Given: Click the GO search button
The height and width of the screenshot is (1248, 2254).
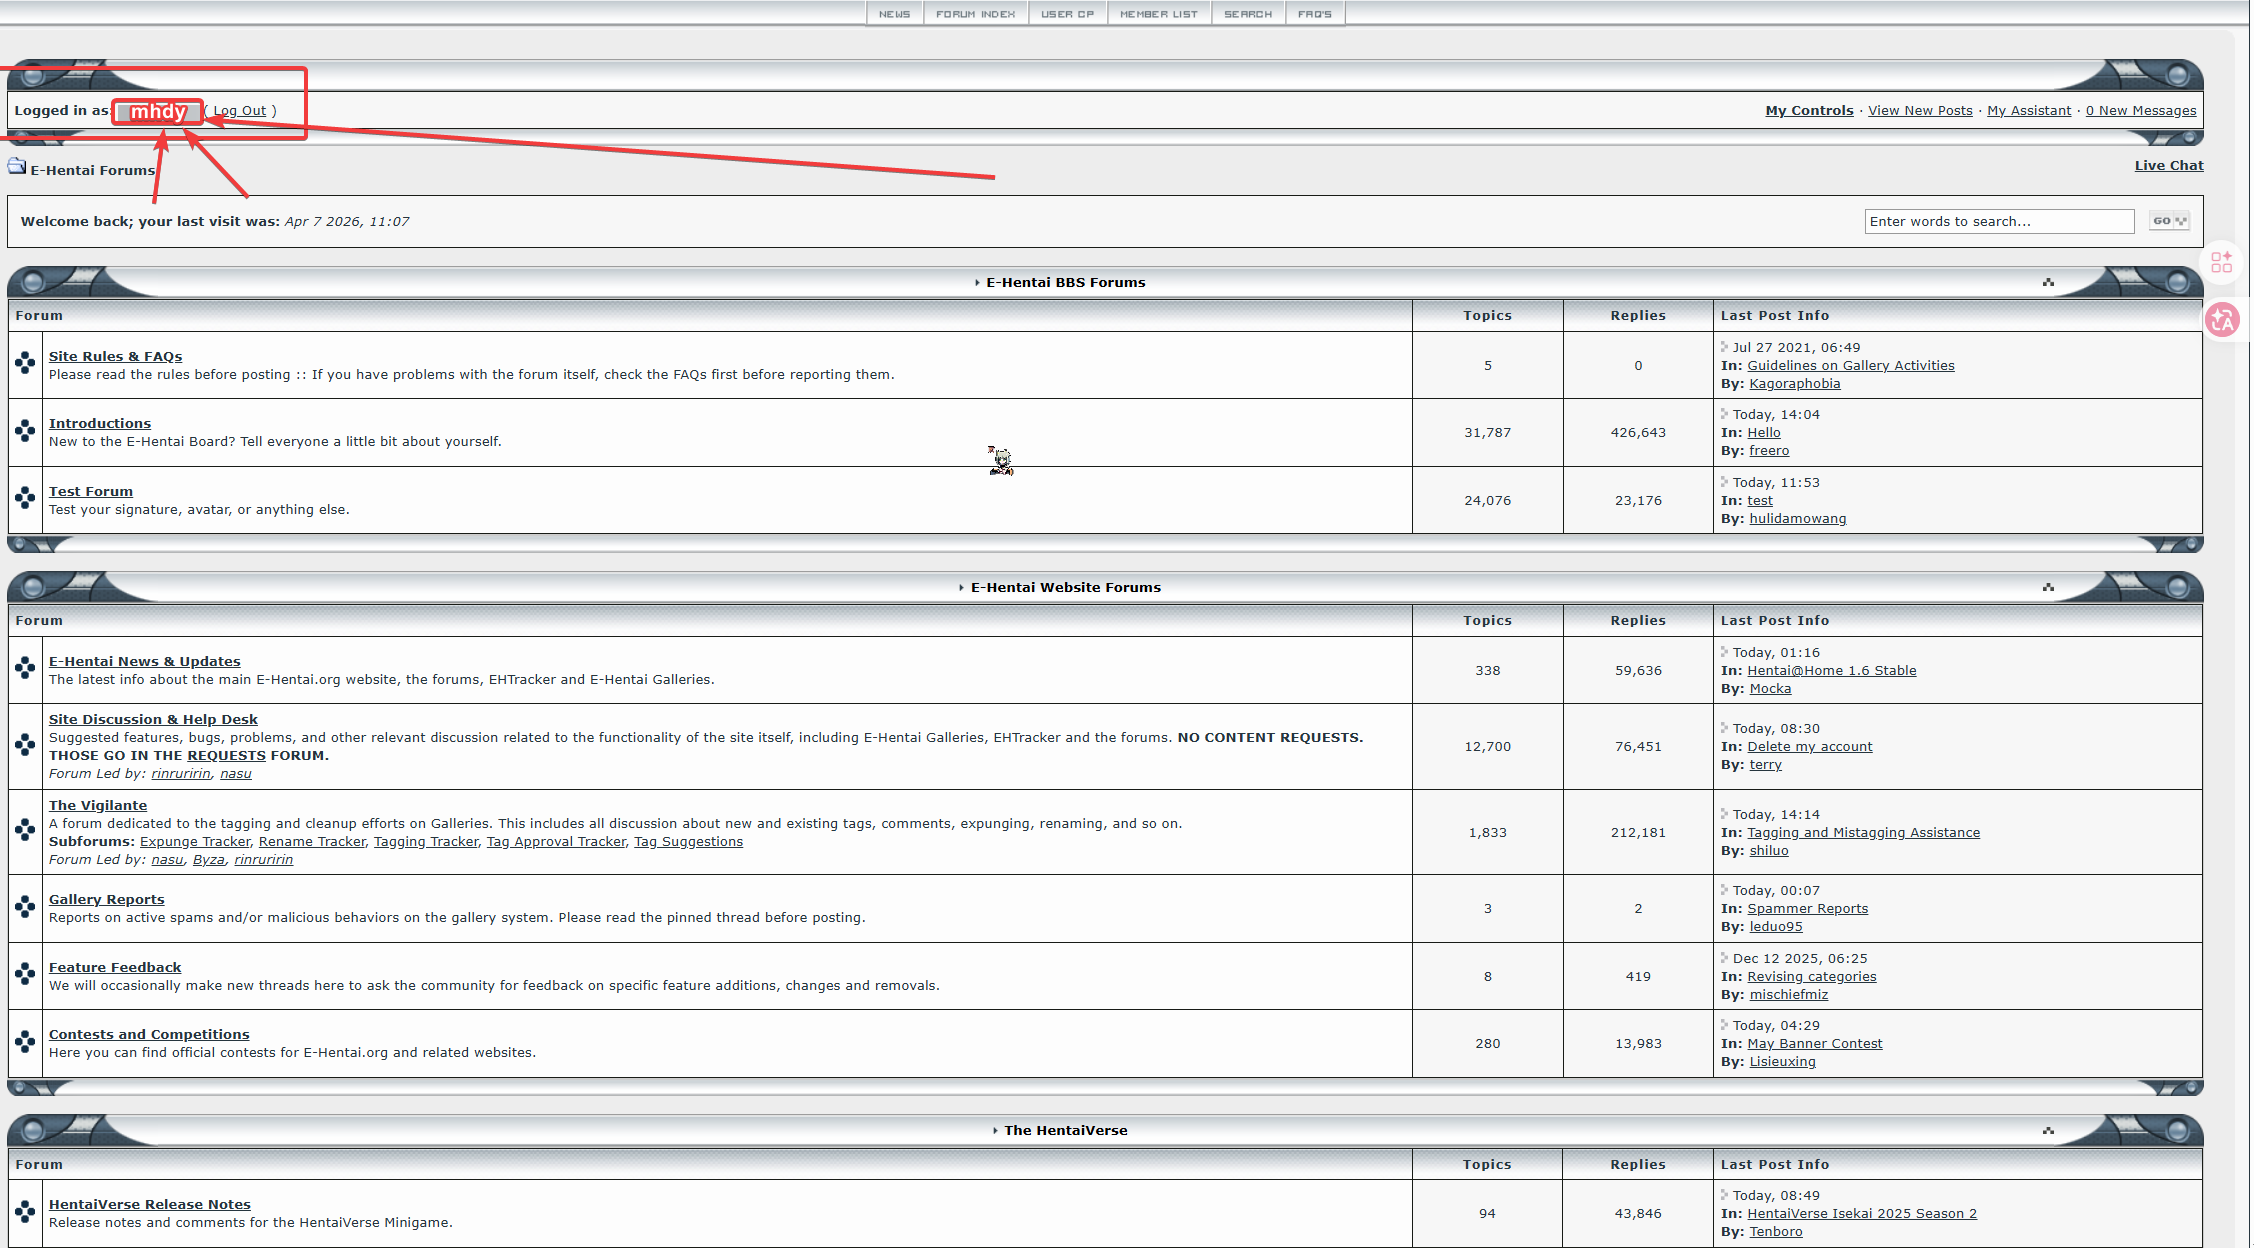Looking at the screenshot, I should 2169,221.
